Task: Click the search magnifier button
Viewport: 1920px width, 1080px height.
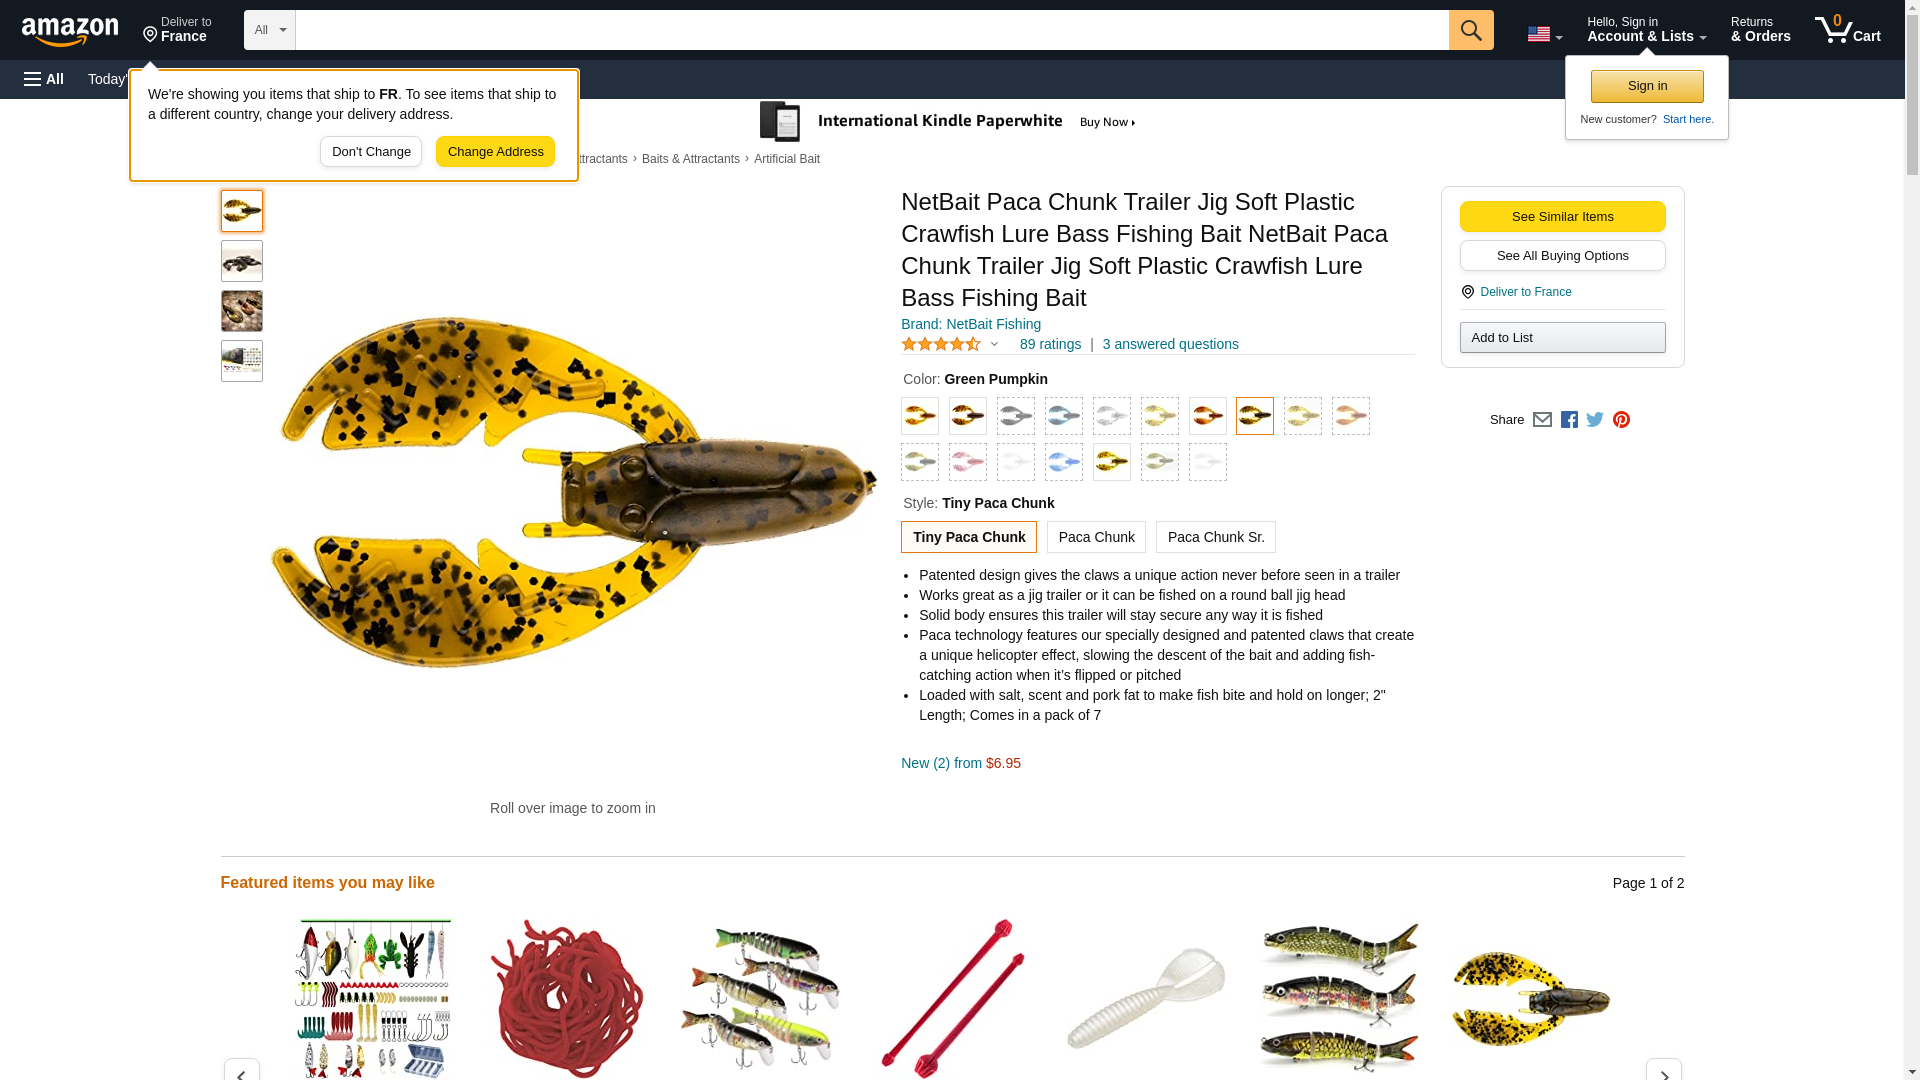Action: (x=1470, y=30)
